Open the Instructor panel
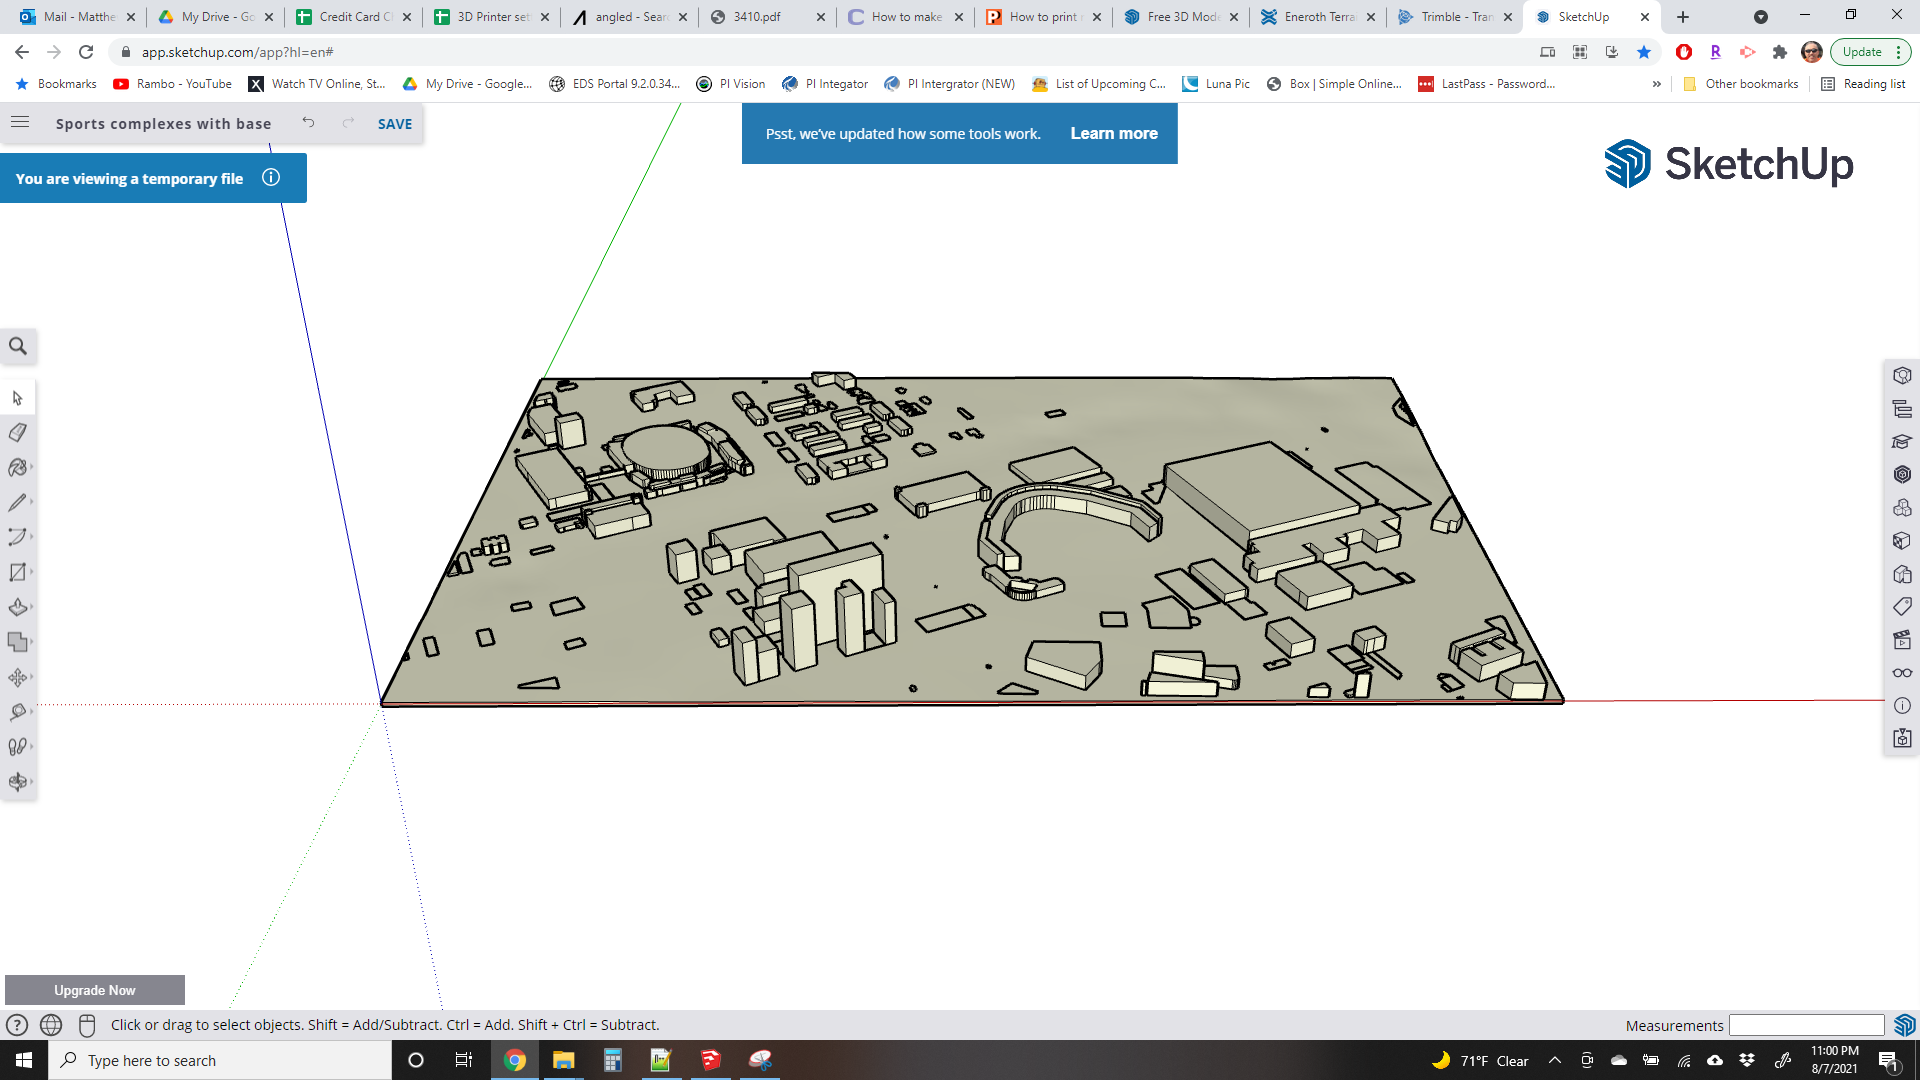Viewport: 1920px width, 1080px height. [x=1901, y=441]
